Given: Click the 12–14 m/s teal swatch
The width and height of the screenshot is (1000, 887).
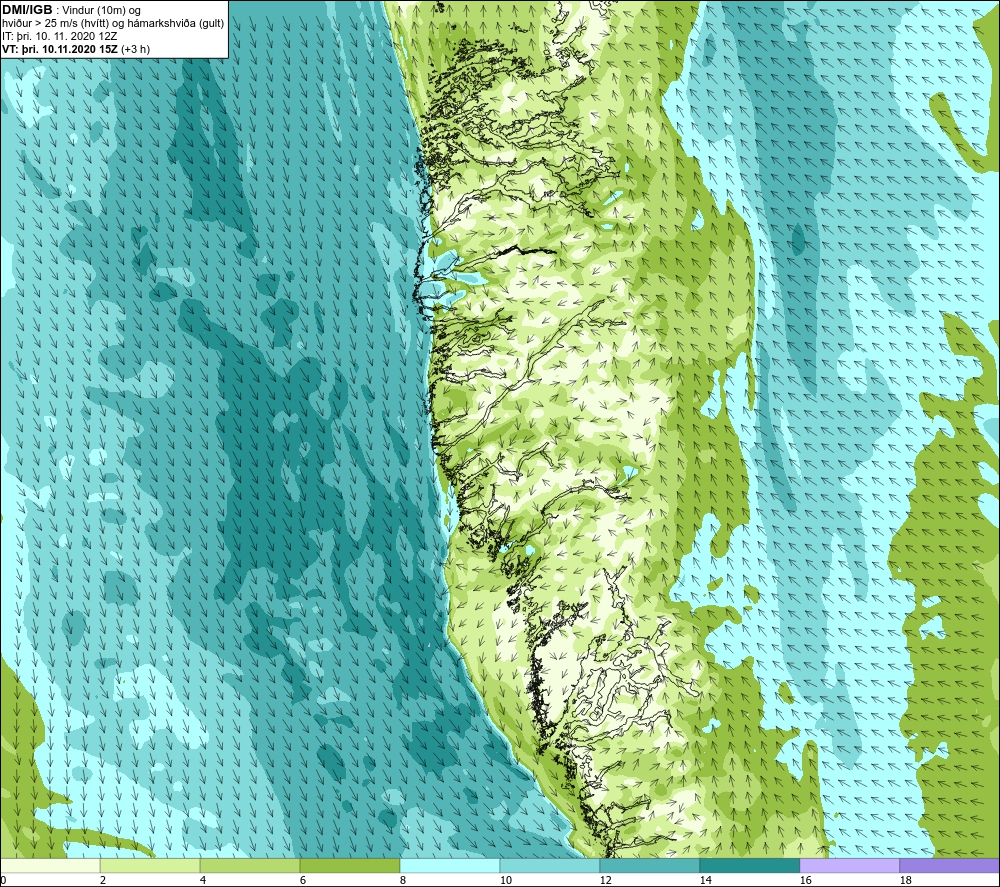Looking at the screenshot, I should coord(649,865).
